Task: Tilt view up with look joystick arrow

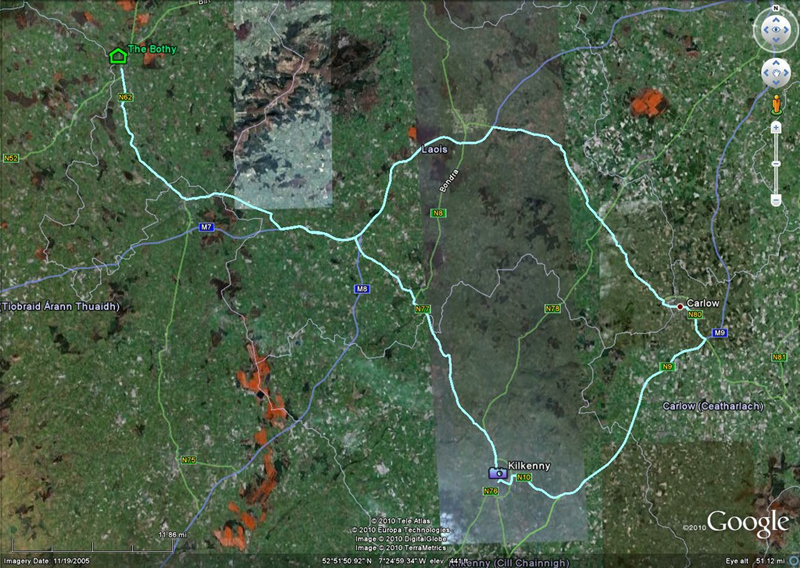Action: (776, 19)
